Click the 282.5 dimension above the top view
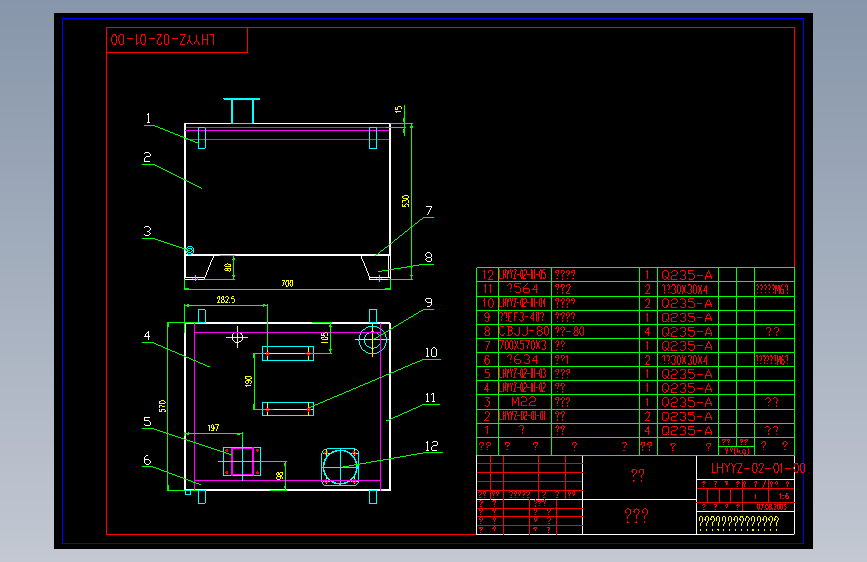Image resolution: width=867 pixels, height=562 pixels. (x=226, y=299)
